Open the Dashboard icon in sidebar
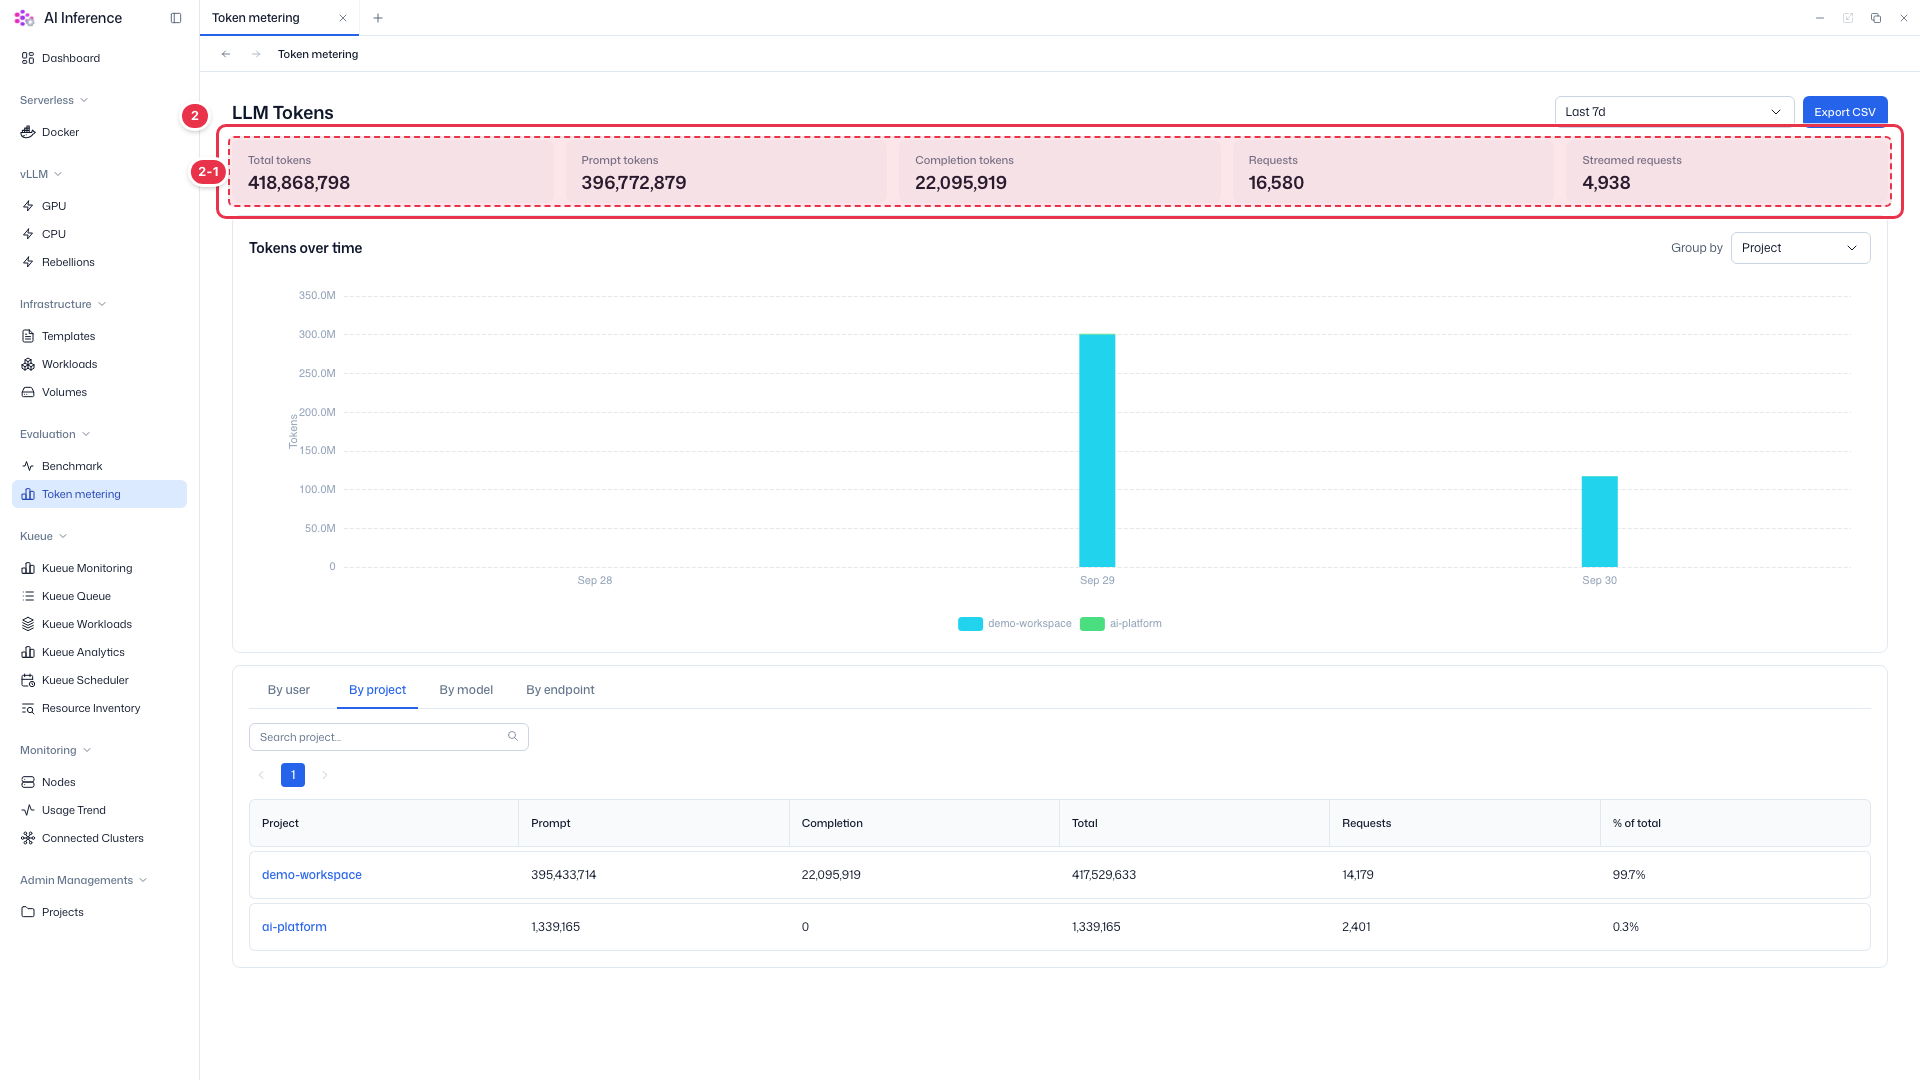This screenshot has height=1080, width=1920. [x=28, y=58]
